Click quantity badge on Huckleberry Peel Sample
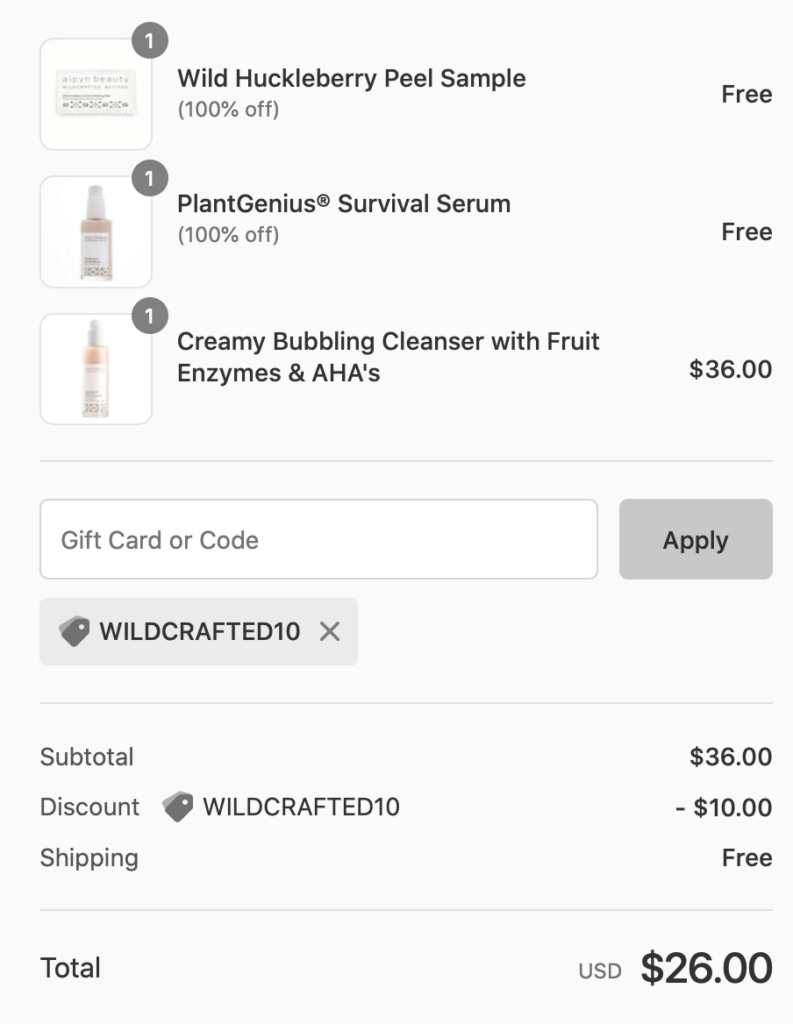Screen dimensions: 793x1024 tap(150, 41)
